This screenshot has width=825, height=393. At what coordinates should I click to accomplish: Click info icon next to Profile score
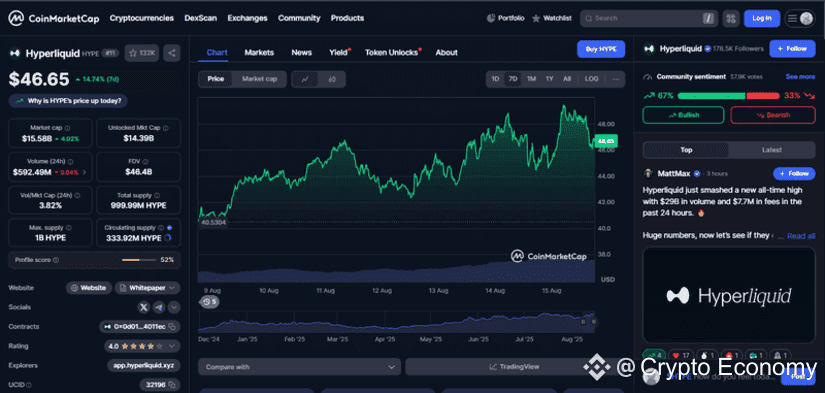tap(56, 260)
